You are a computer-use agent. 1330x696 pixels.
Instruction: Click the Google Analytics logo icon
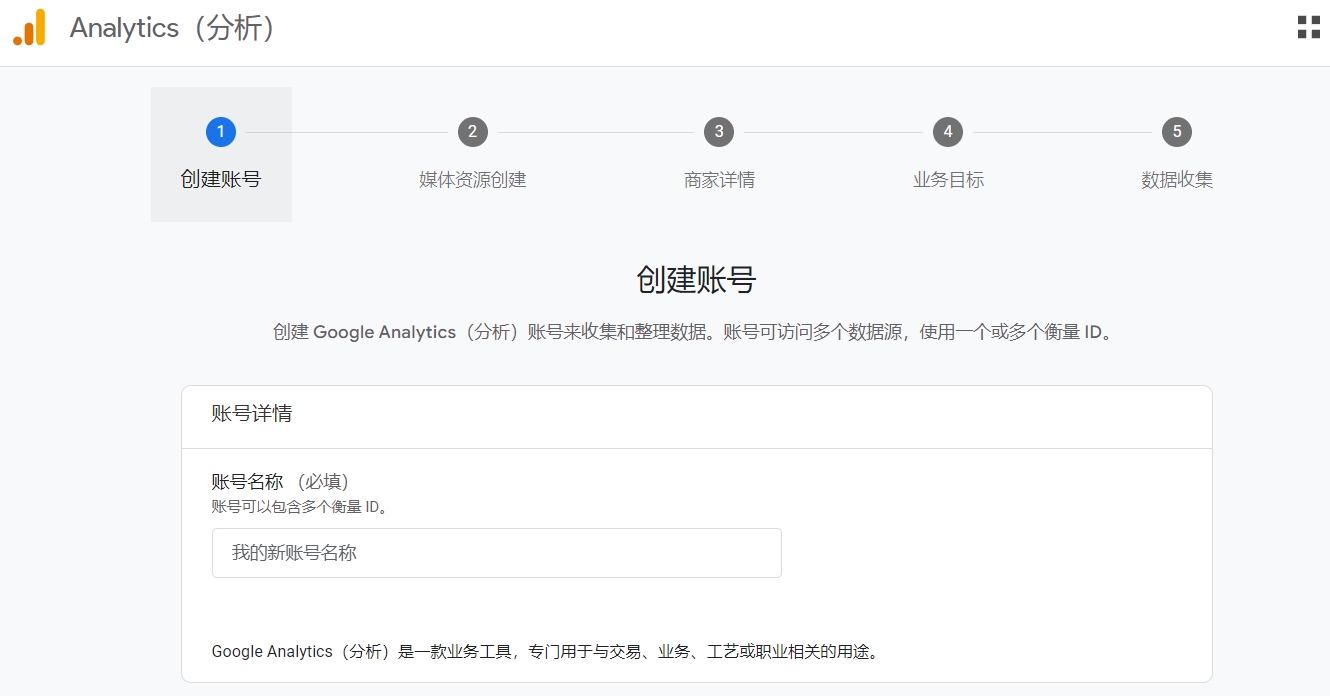pyautogui.click(x=30, y=28)
